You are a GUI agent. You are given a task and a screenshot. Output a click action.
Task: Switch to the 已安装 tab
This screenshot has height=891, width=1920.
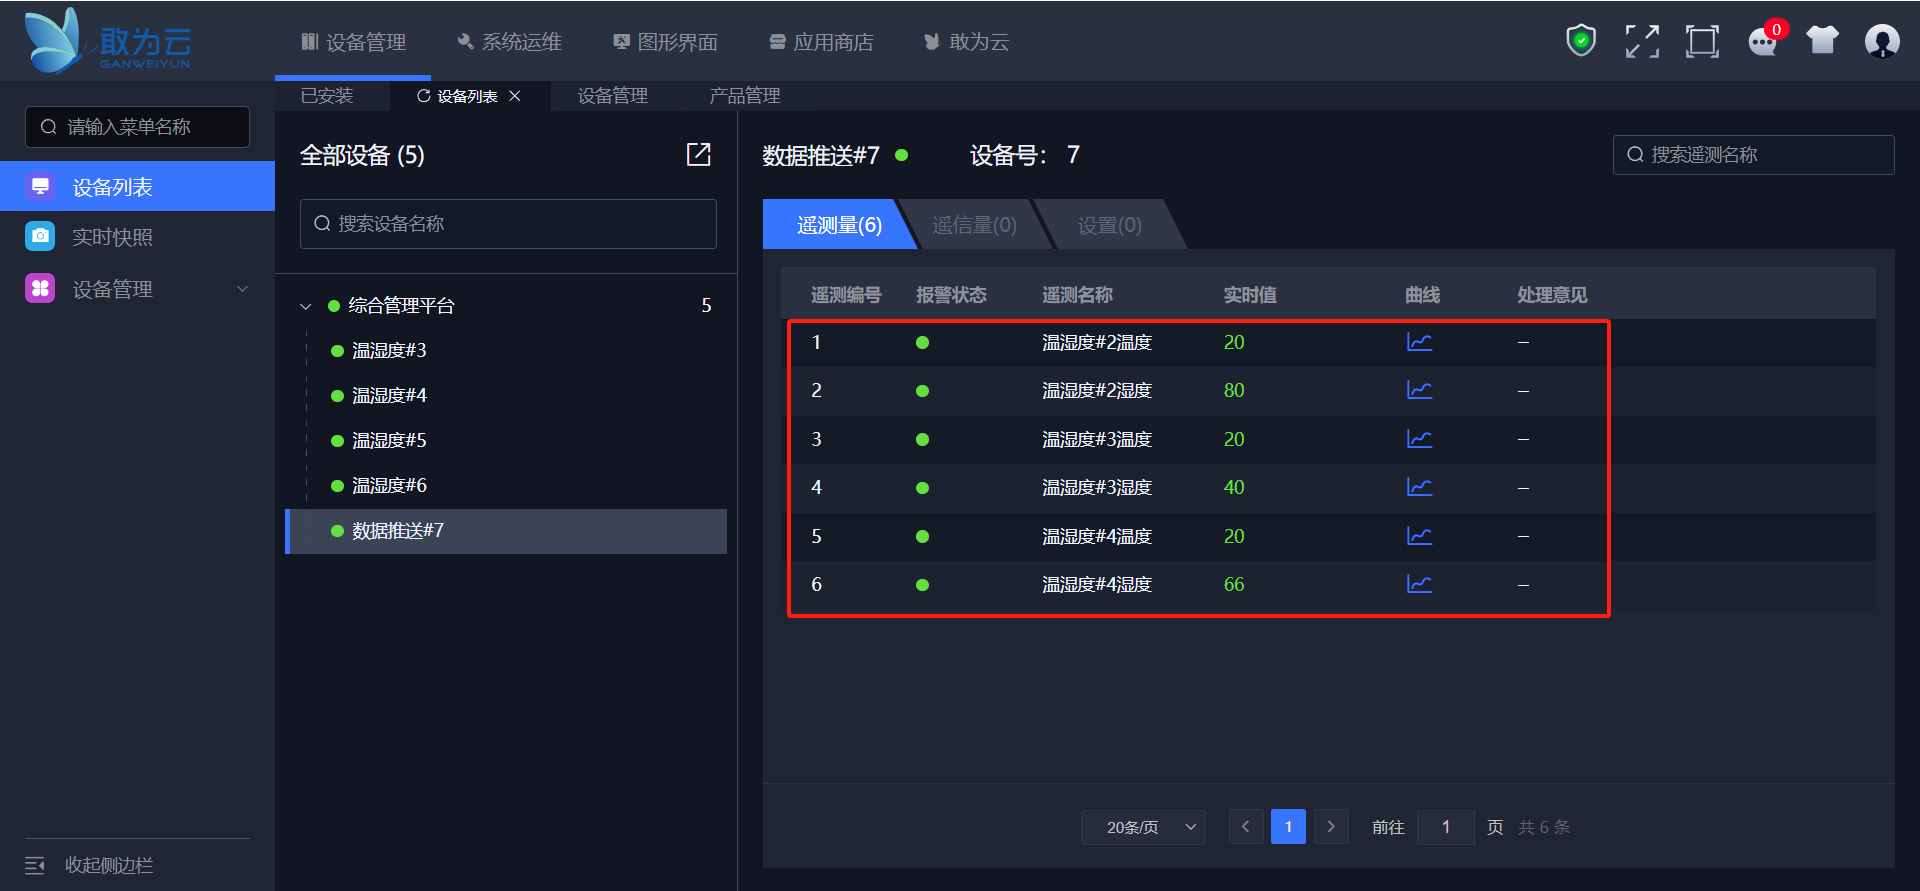pos(327,96)
